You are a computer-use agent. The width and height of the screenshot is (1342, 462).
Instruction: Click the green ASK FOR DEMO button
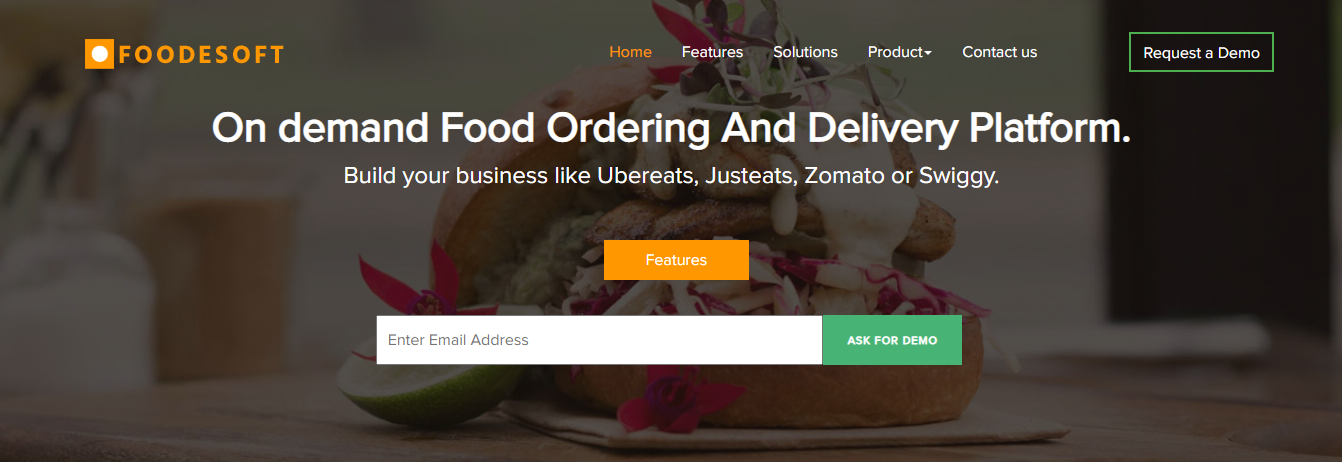pyautogui.click(x=892, y=340)
